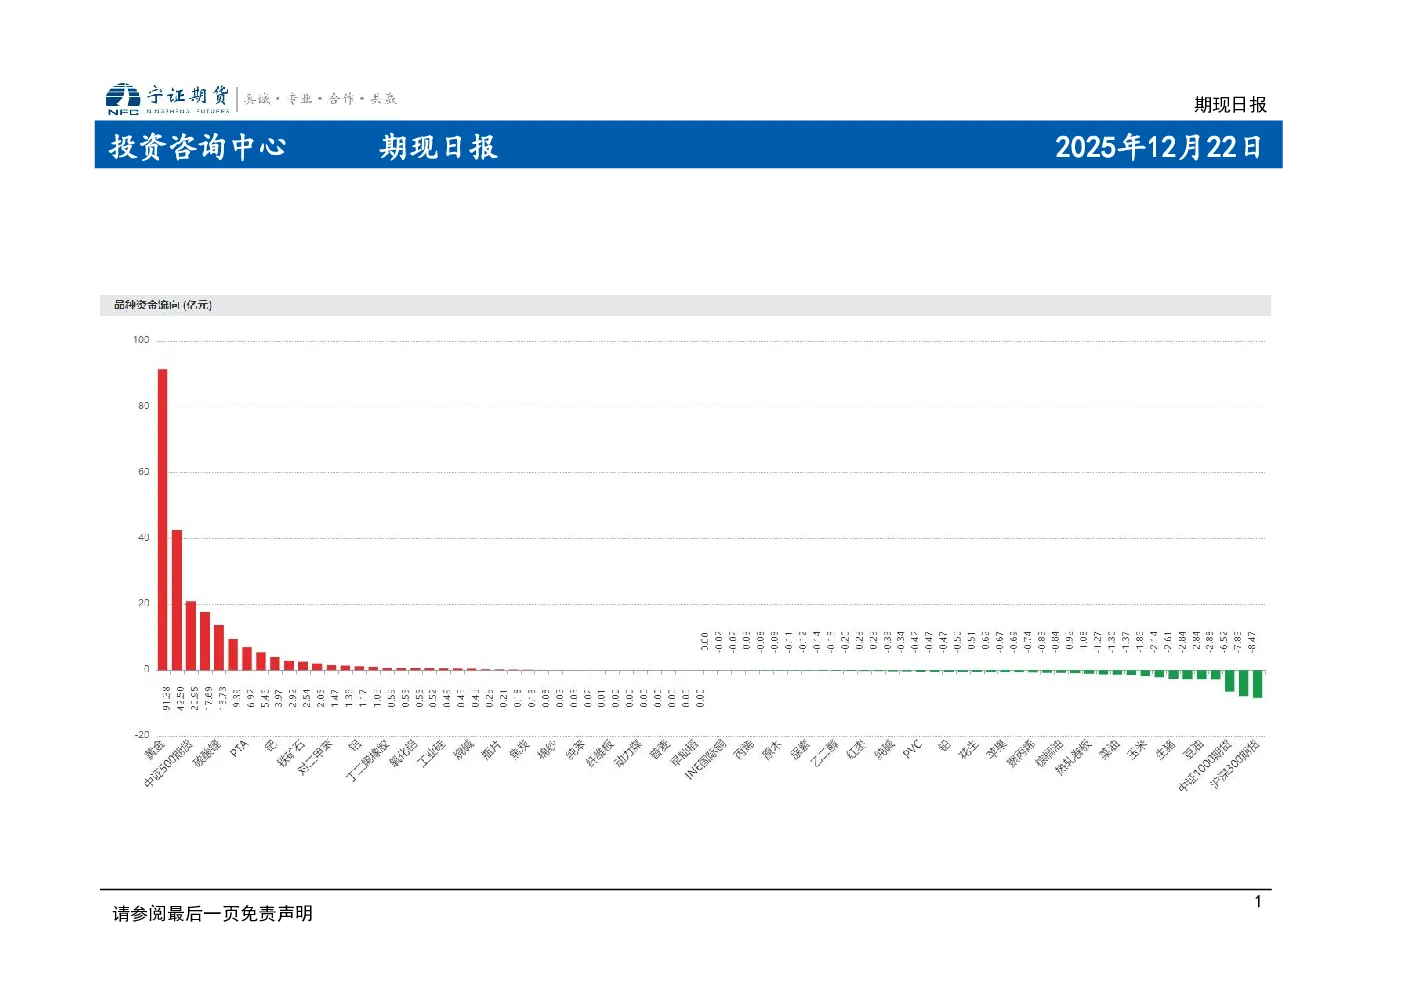Click the 红枣 axis label
Screen dimensions: 1403x993
pyautogui.click(x=855, y=751)
